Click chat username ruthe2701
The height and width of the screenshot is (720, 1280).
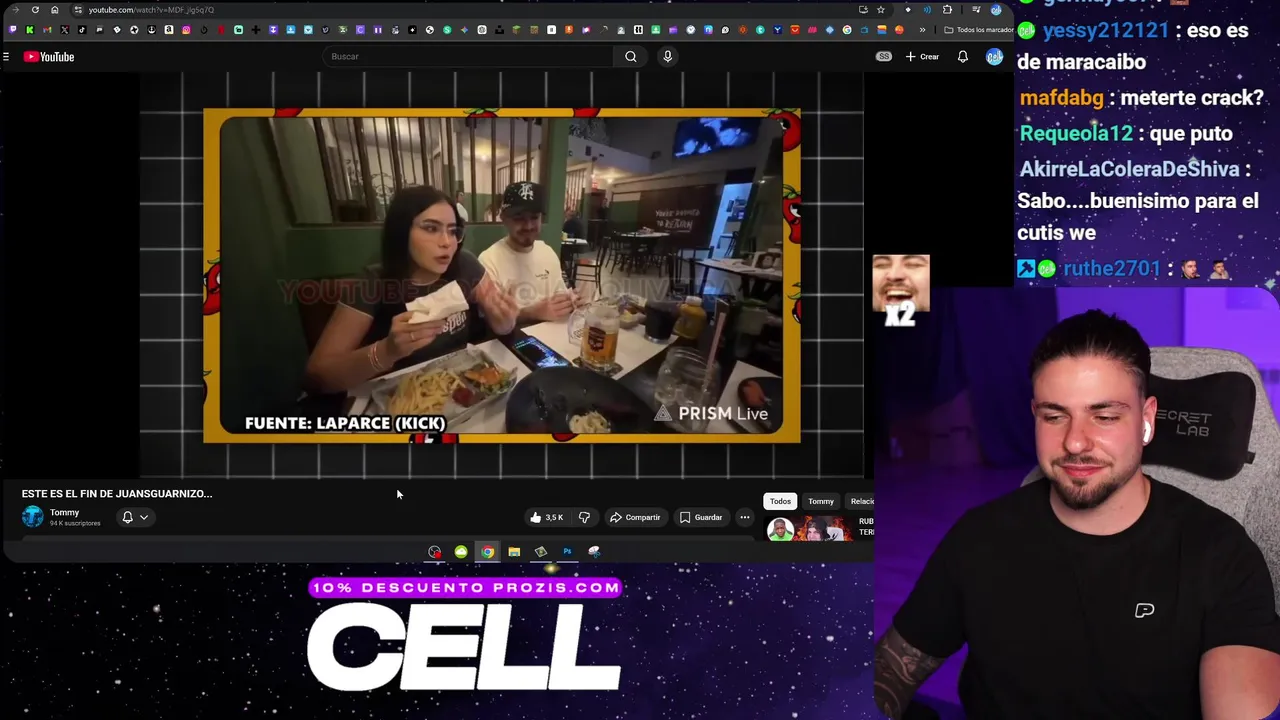pos(1111,269)
